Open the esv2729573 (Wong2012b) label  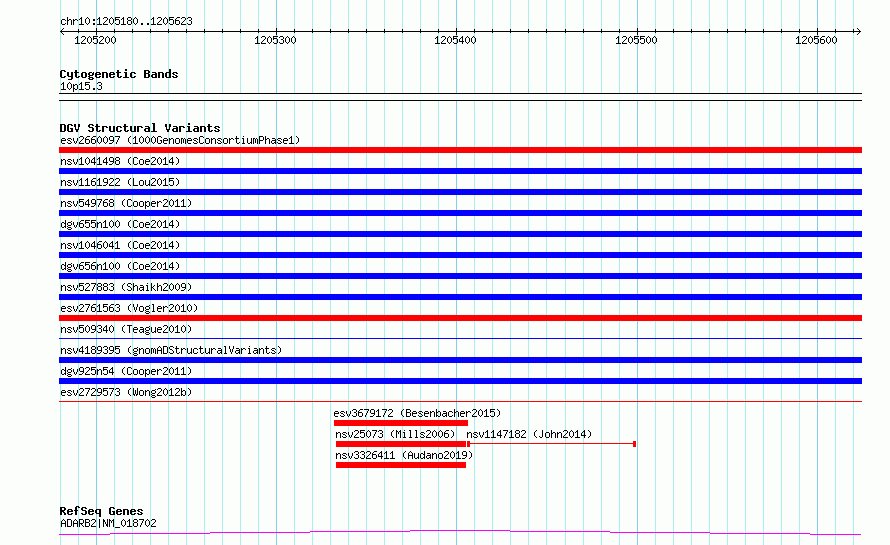126,392
